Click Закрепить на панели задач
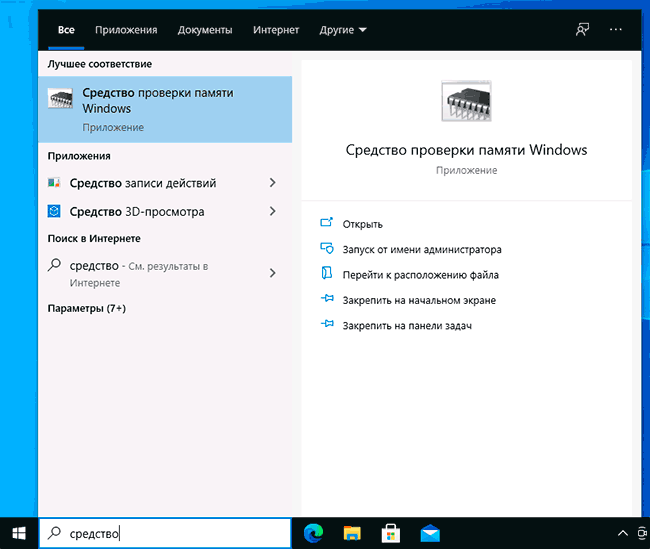The height and width of the screenshot is (549, 650). point(407,326)
